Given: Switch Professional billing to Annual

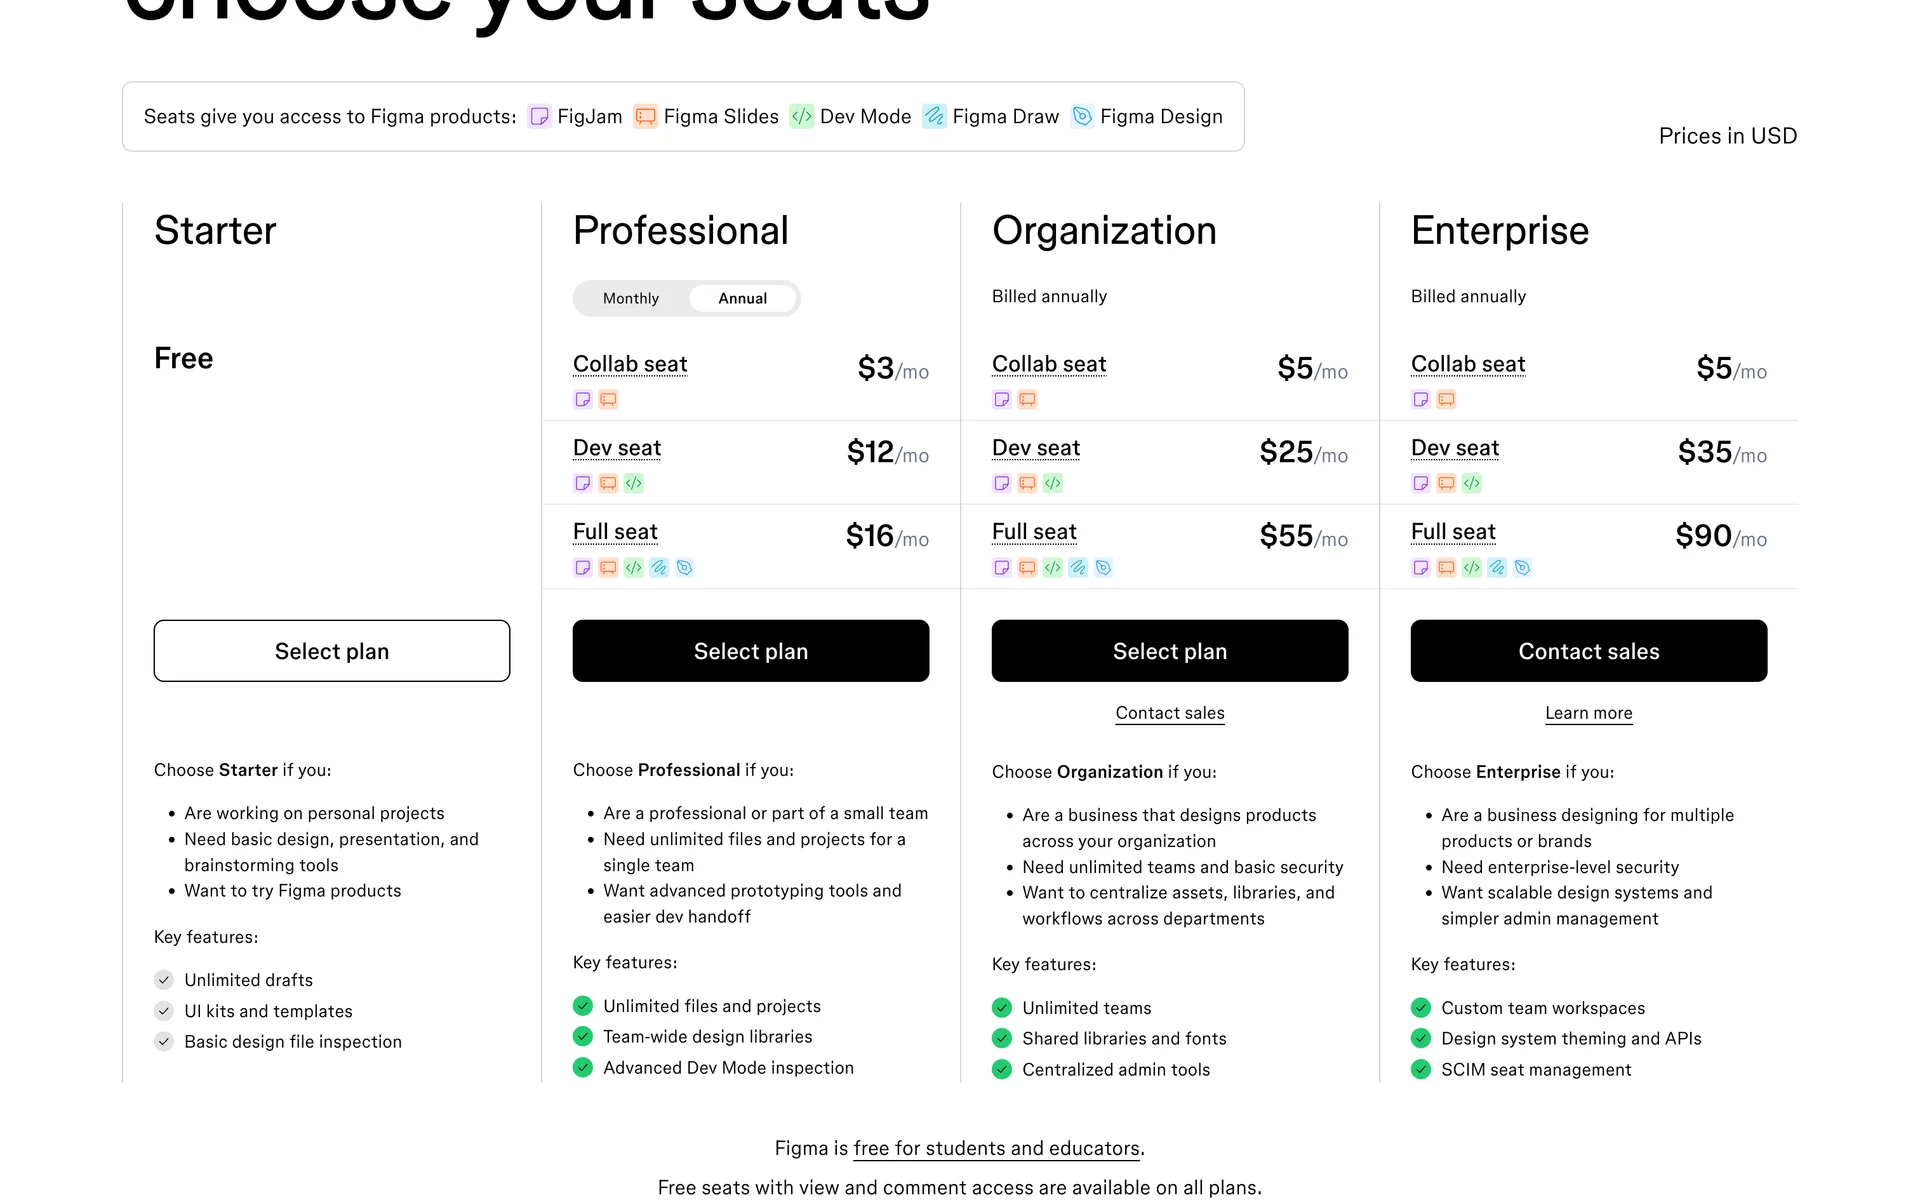Looking at the screenshot, I should pyautogui.click(x=742, y=299).
